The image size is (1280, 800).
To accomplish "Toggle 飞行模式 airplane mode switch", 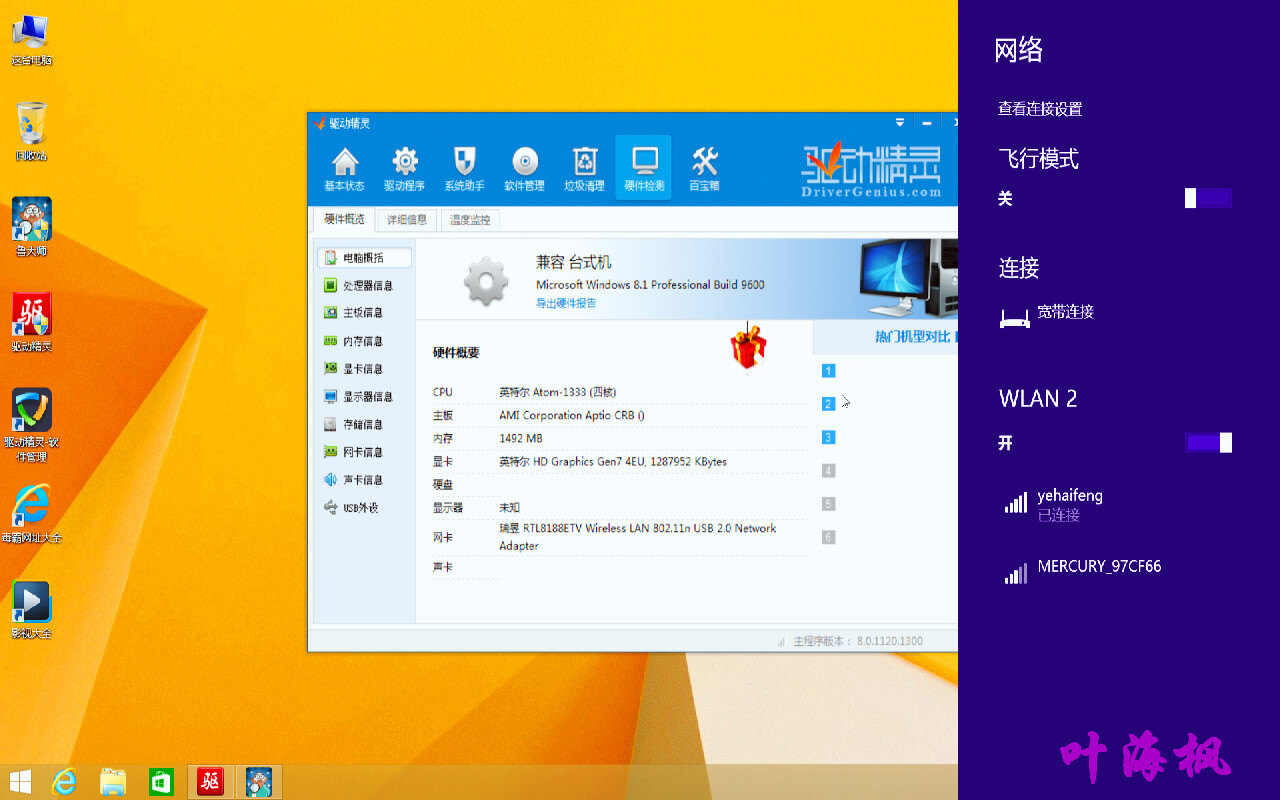I will point(1208,198).
